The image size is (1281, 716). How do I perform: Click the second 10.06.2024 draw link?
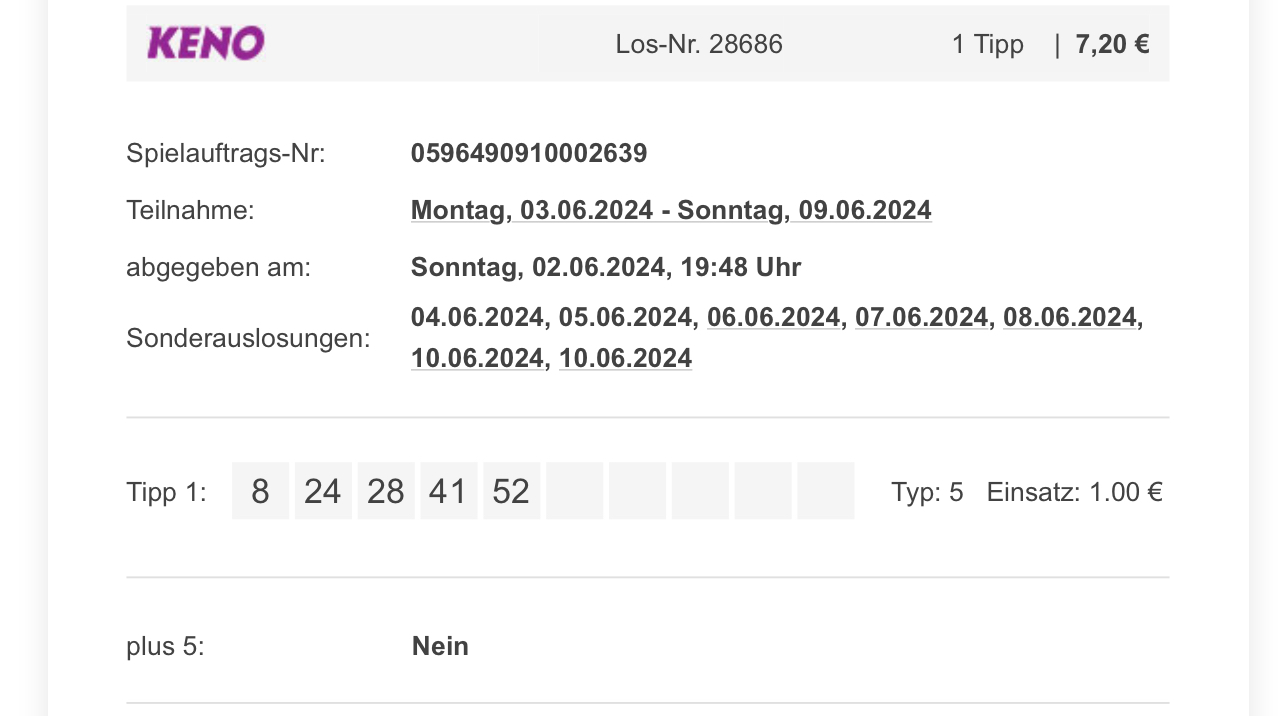625,358
